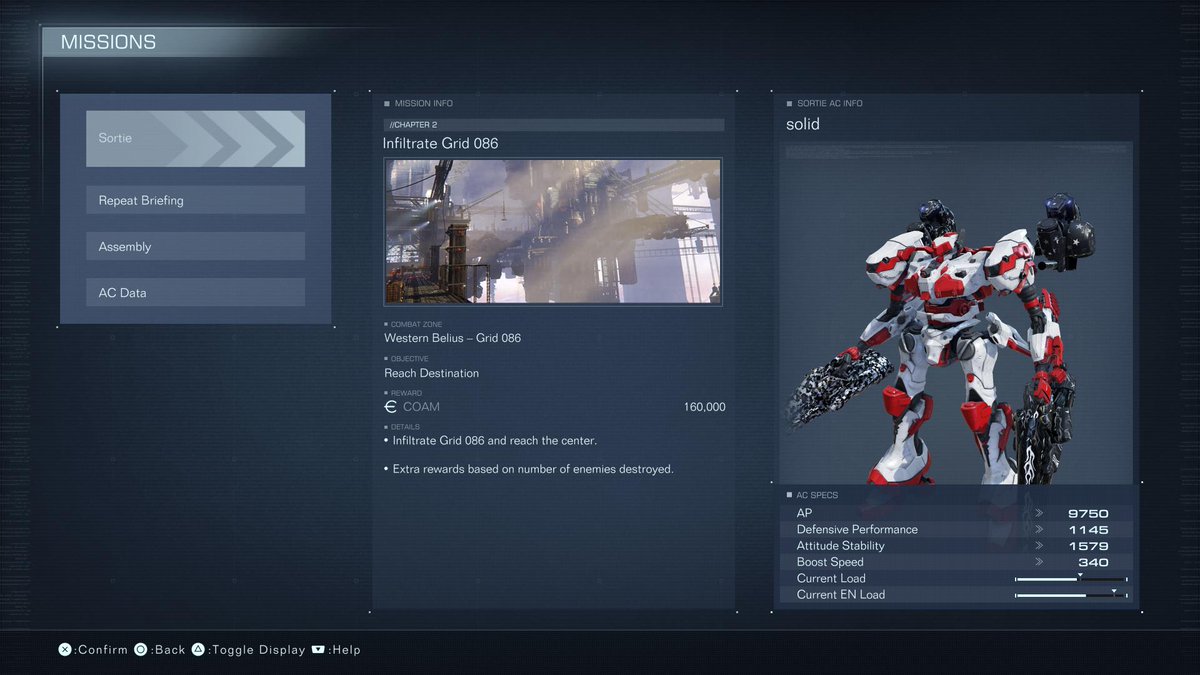Click the AP stat label
This screenshot has width=1200, height=675.
(804, 513)
